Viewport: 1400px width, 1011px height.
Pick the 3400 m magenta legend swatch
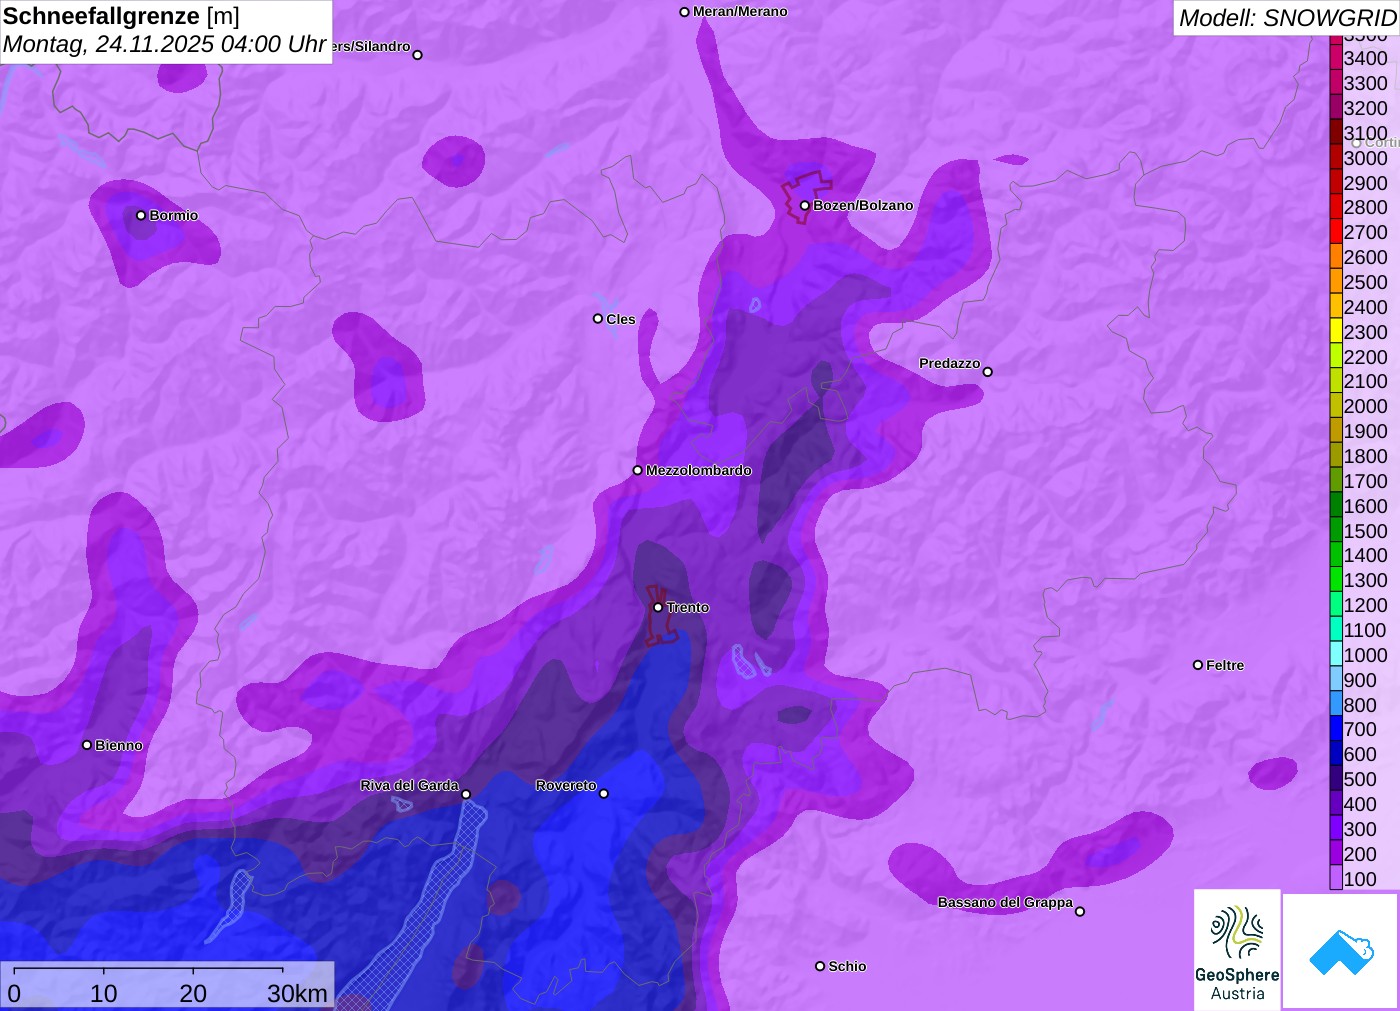click(x=1336, y=58)
